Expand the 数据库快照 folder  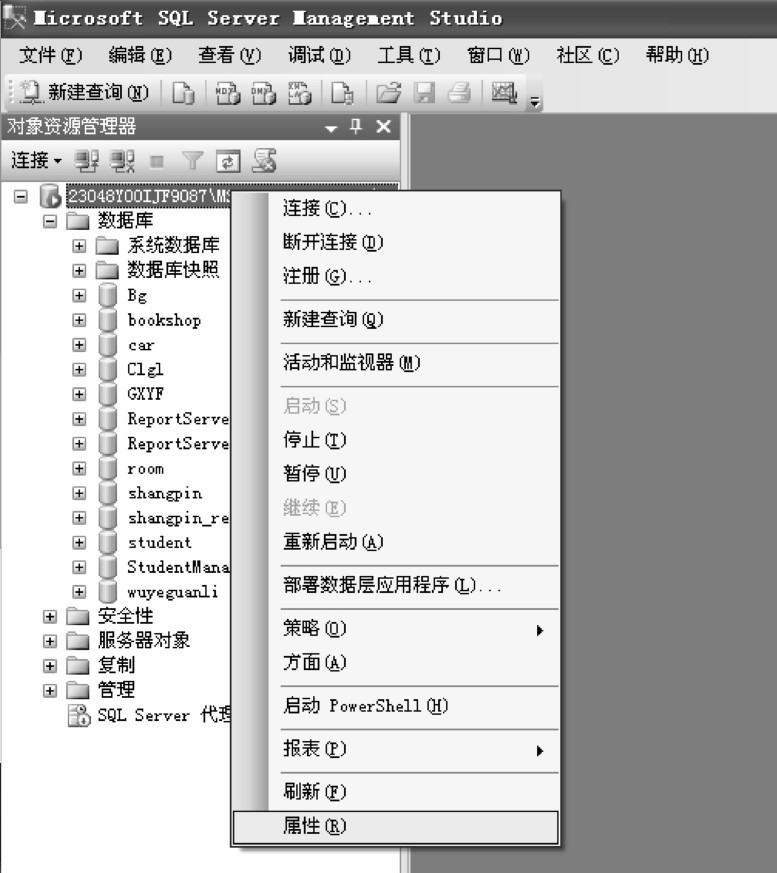(79, 271)
